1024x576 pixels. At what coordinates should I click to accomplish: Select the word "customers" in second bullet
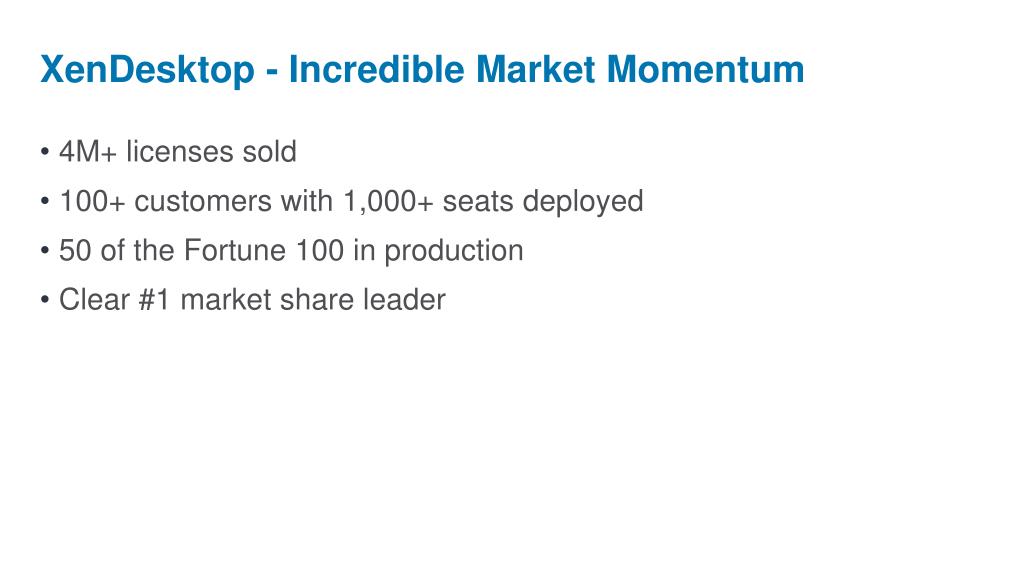tap(203, 201)
